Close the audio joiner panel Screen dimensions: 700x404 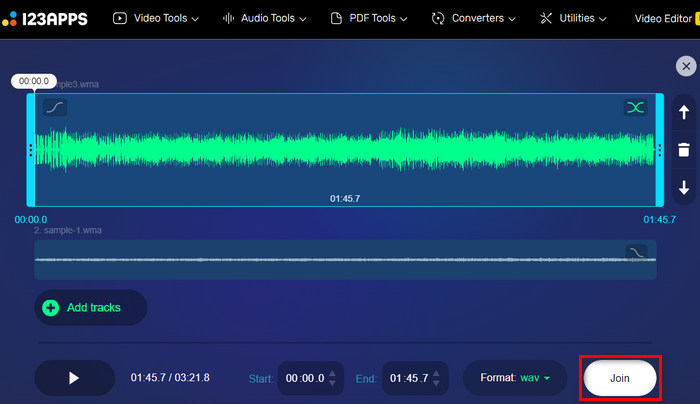(686, 67)
